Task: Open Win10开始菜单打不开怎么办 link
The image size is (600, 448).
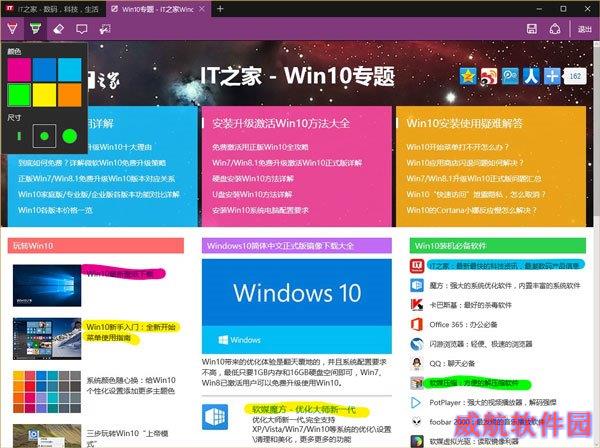Action: click(458, 147)
